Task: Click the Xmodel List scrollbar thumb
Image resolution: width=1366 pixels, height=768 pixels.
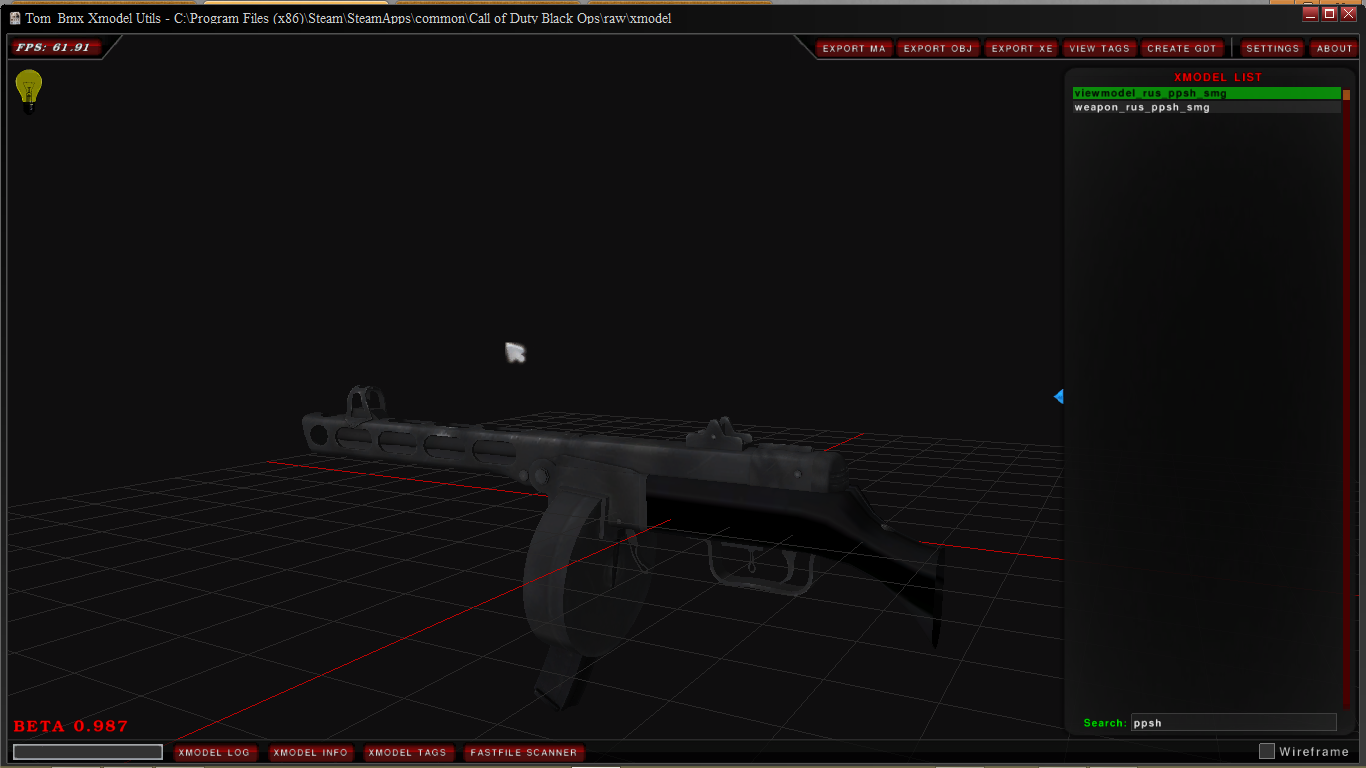Action: (1346, 95)
